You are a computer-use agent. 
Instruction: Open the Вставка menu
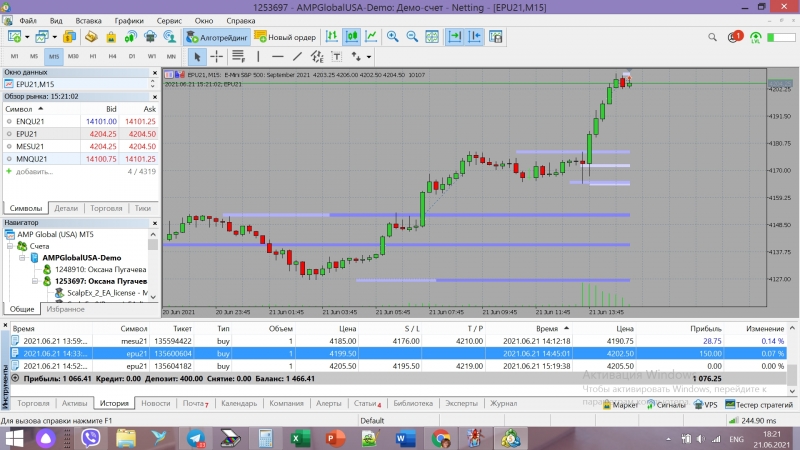[88, 21]
